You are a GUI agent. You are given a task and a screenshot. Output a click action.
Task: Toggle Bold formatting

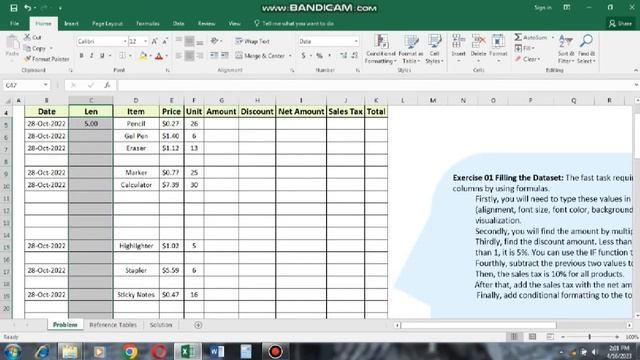click(81, 56)
